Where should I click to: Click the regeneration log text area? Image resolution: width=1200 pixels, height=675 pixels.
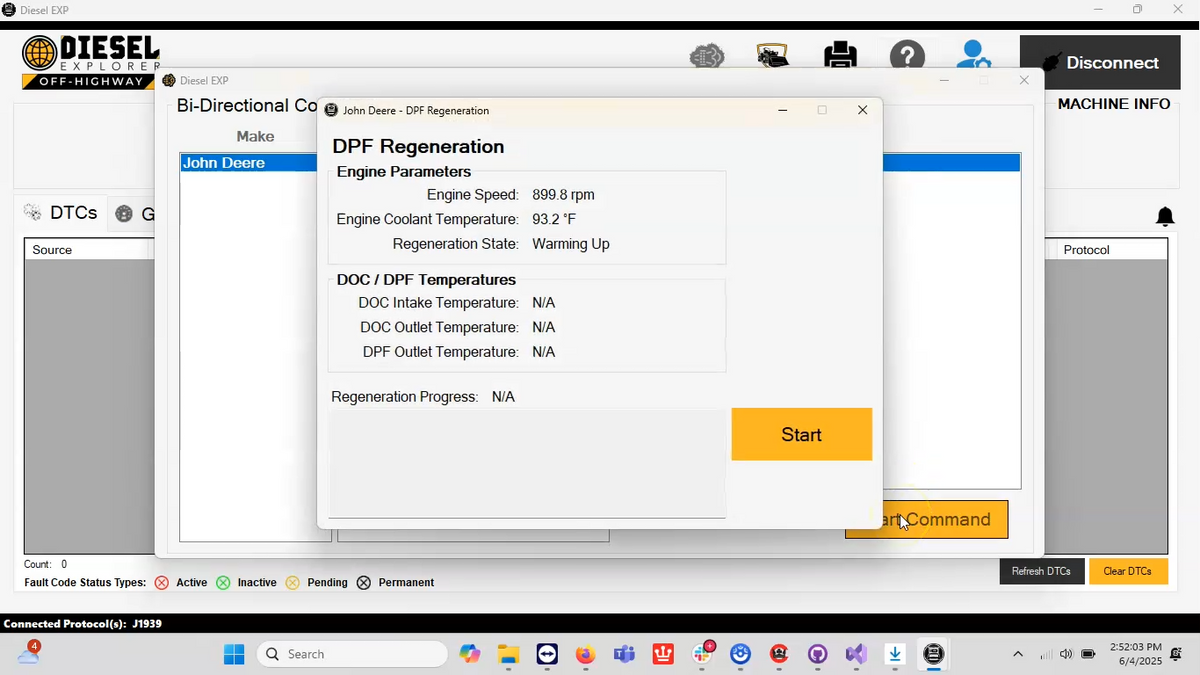click(x=527, y=464)
